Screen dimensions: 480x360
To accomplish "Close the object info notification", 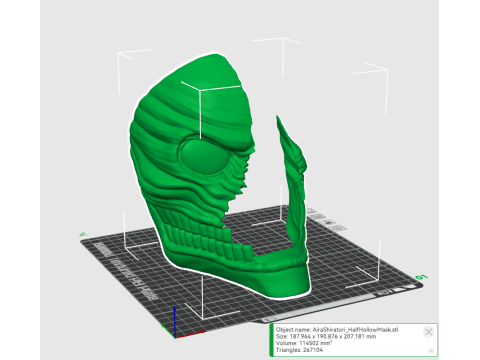I will pos(428,332).
